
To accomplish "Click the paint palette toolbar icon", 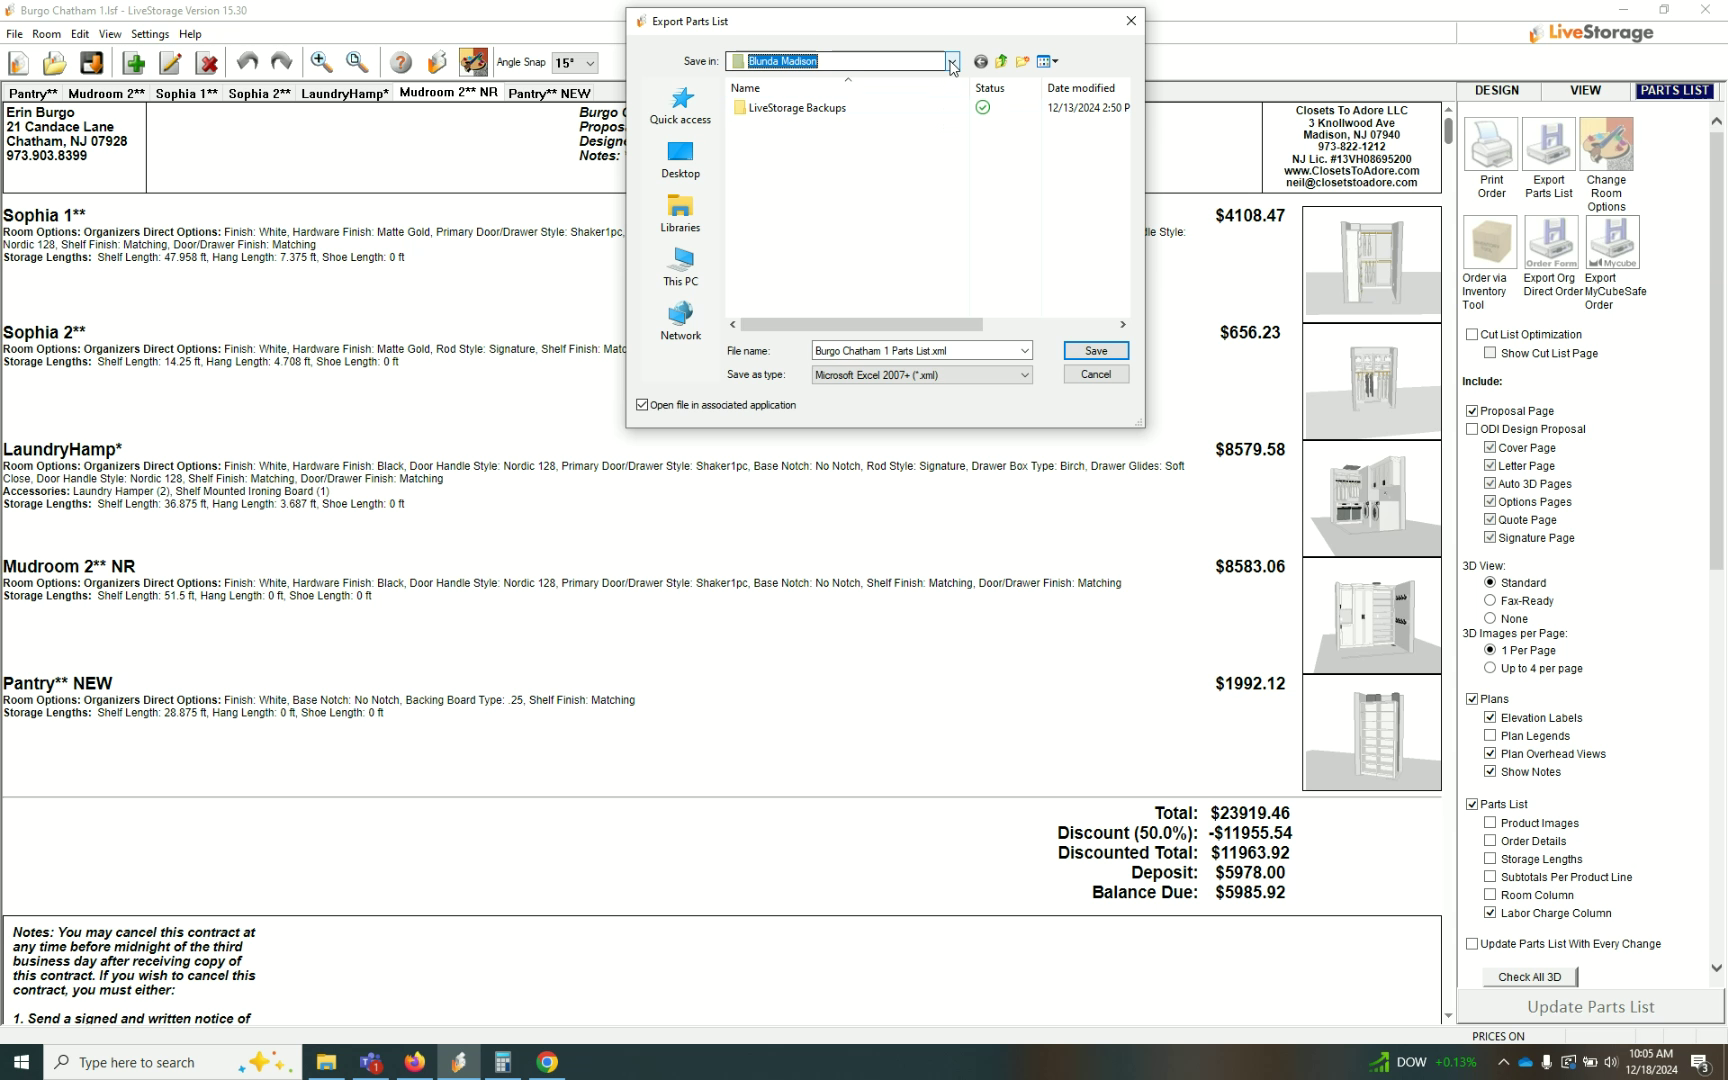I will click(x=473, y=63).
